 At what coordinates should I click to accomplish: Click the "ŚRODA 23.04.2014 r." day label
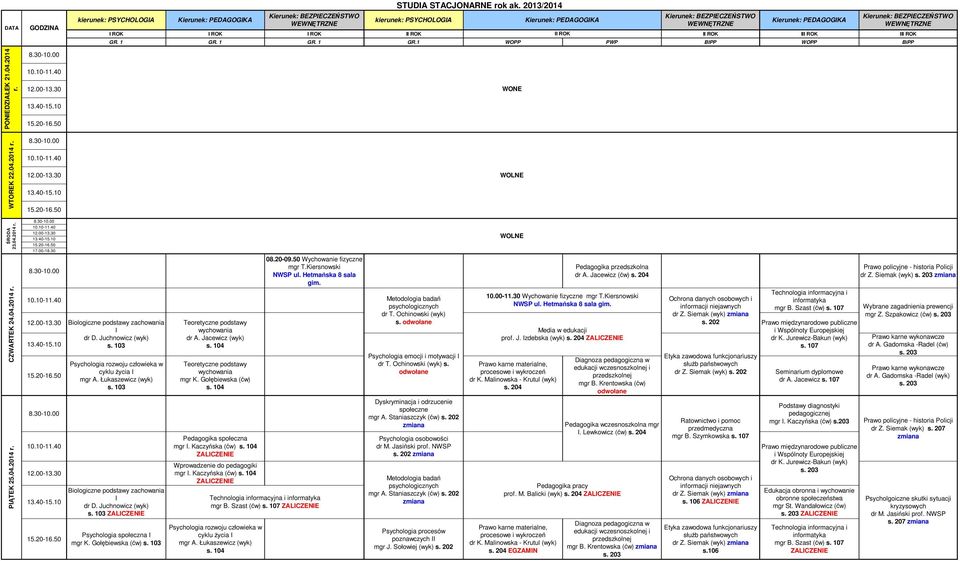coord(11,236)
